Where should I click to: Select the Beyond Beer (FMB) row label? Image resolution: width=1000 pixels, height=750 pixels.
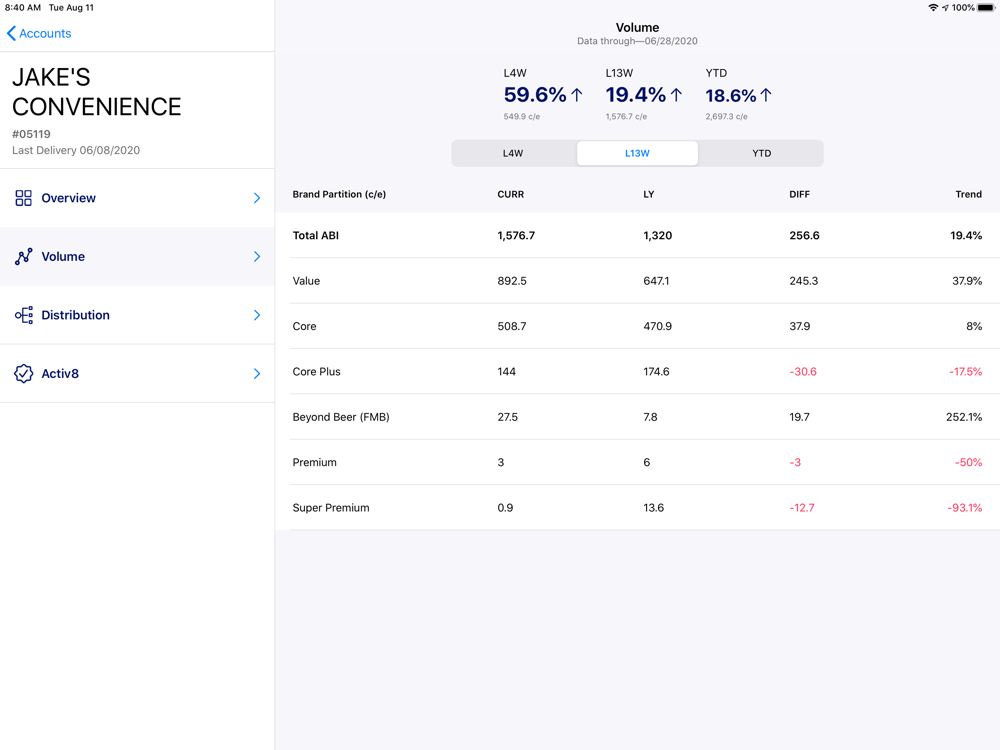341,417
